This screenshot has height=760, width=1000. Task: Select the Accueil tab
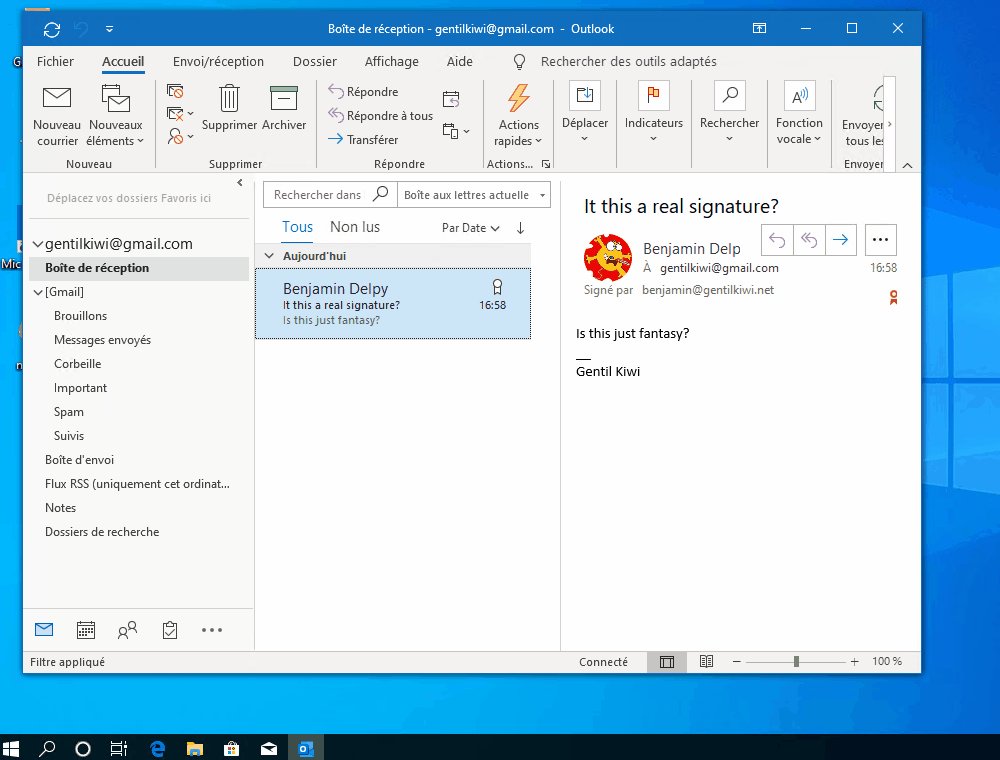click(123, 61)
